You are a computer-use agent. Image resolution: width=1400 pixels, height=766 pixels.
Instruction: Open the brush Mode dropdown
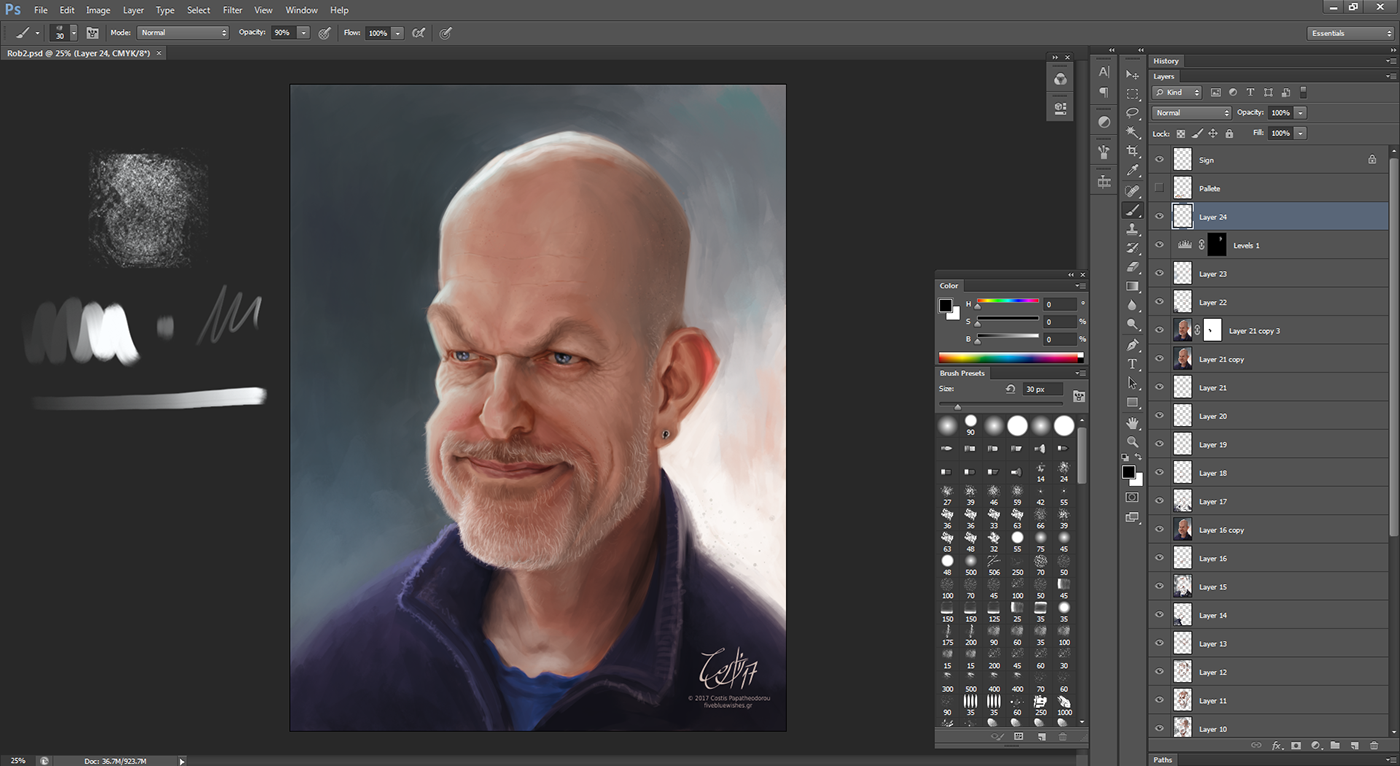[183, 33]
